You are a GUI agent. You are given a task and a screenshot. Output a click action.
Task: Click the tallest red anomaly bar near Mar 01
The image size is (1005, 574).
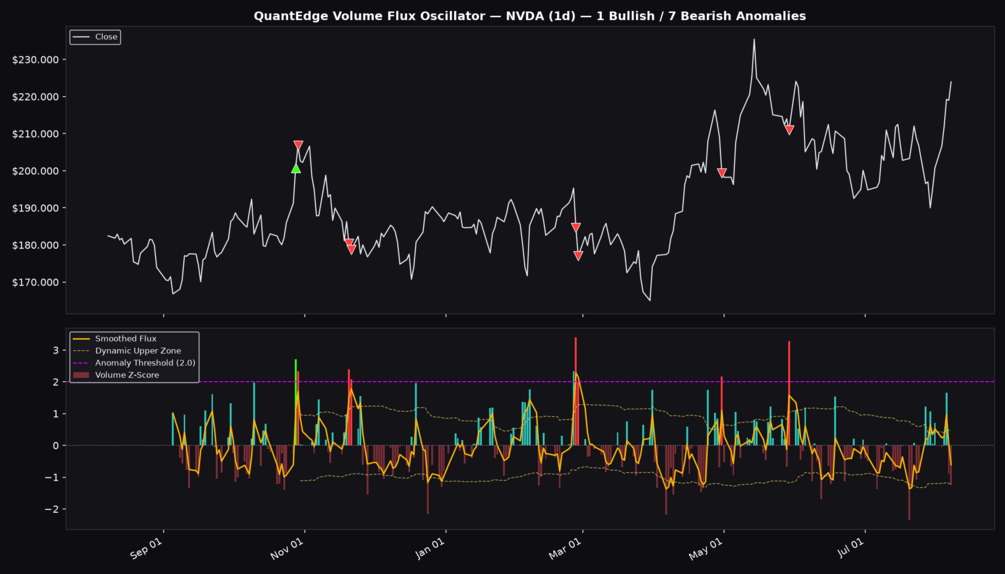(576, 391)
